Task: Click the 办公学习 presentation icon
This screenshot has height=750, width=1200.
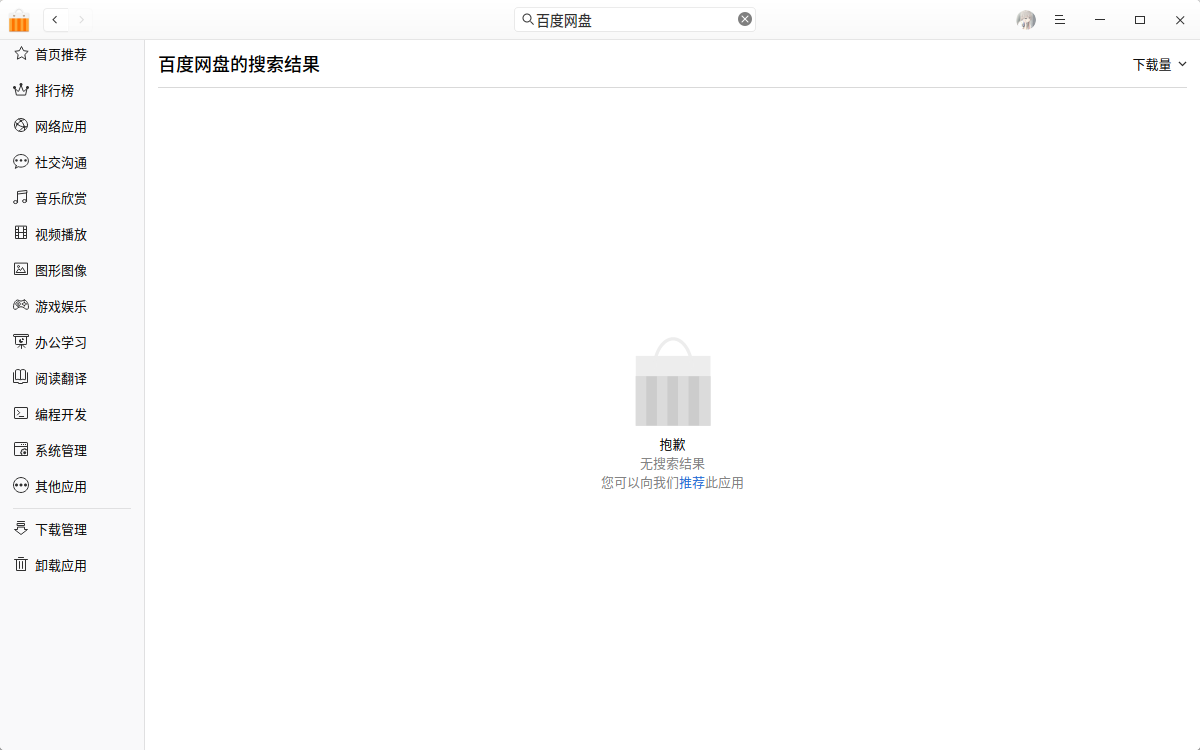Action: pos(21,341)
